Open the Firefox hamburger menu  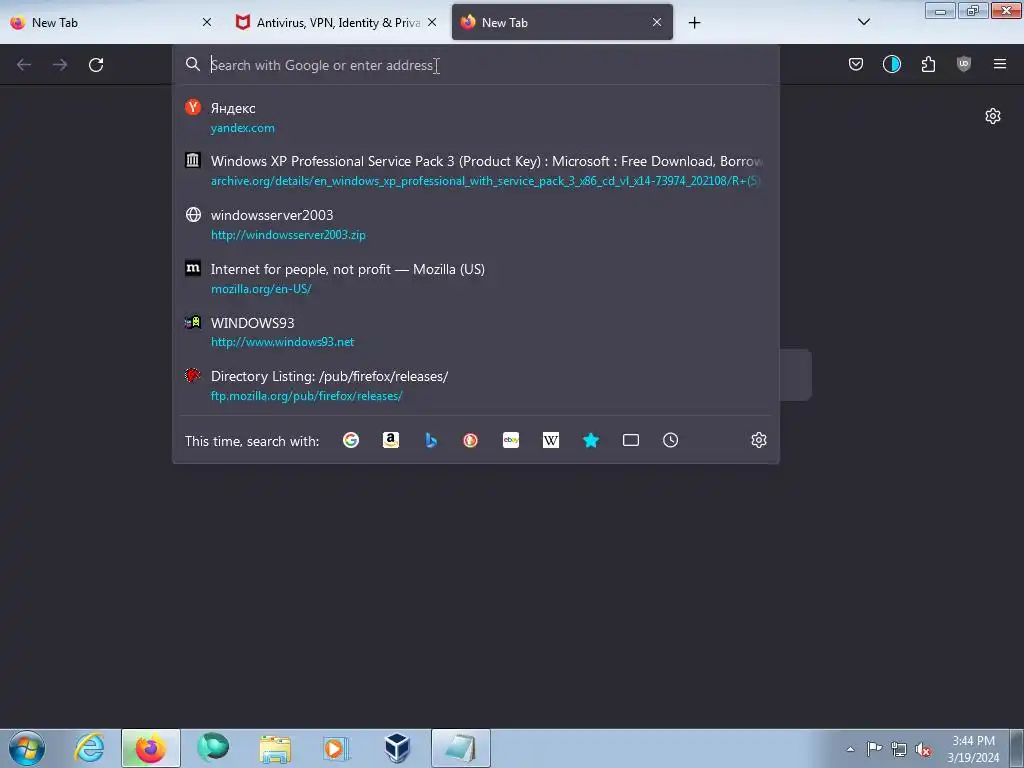point(1000,64)
